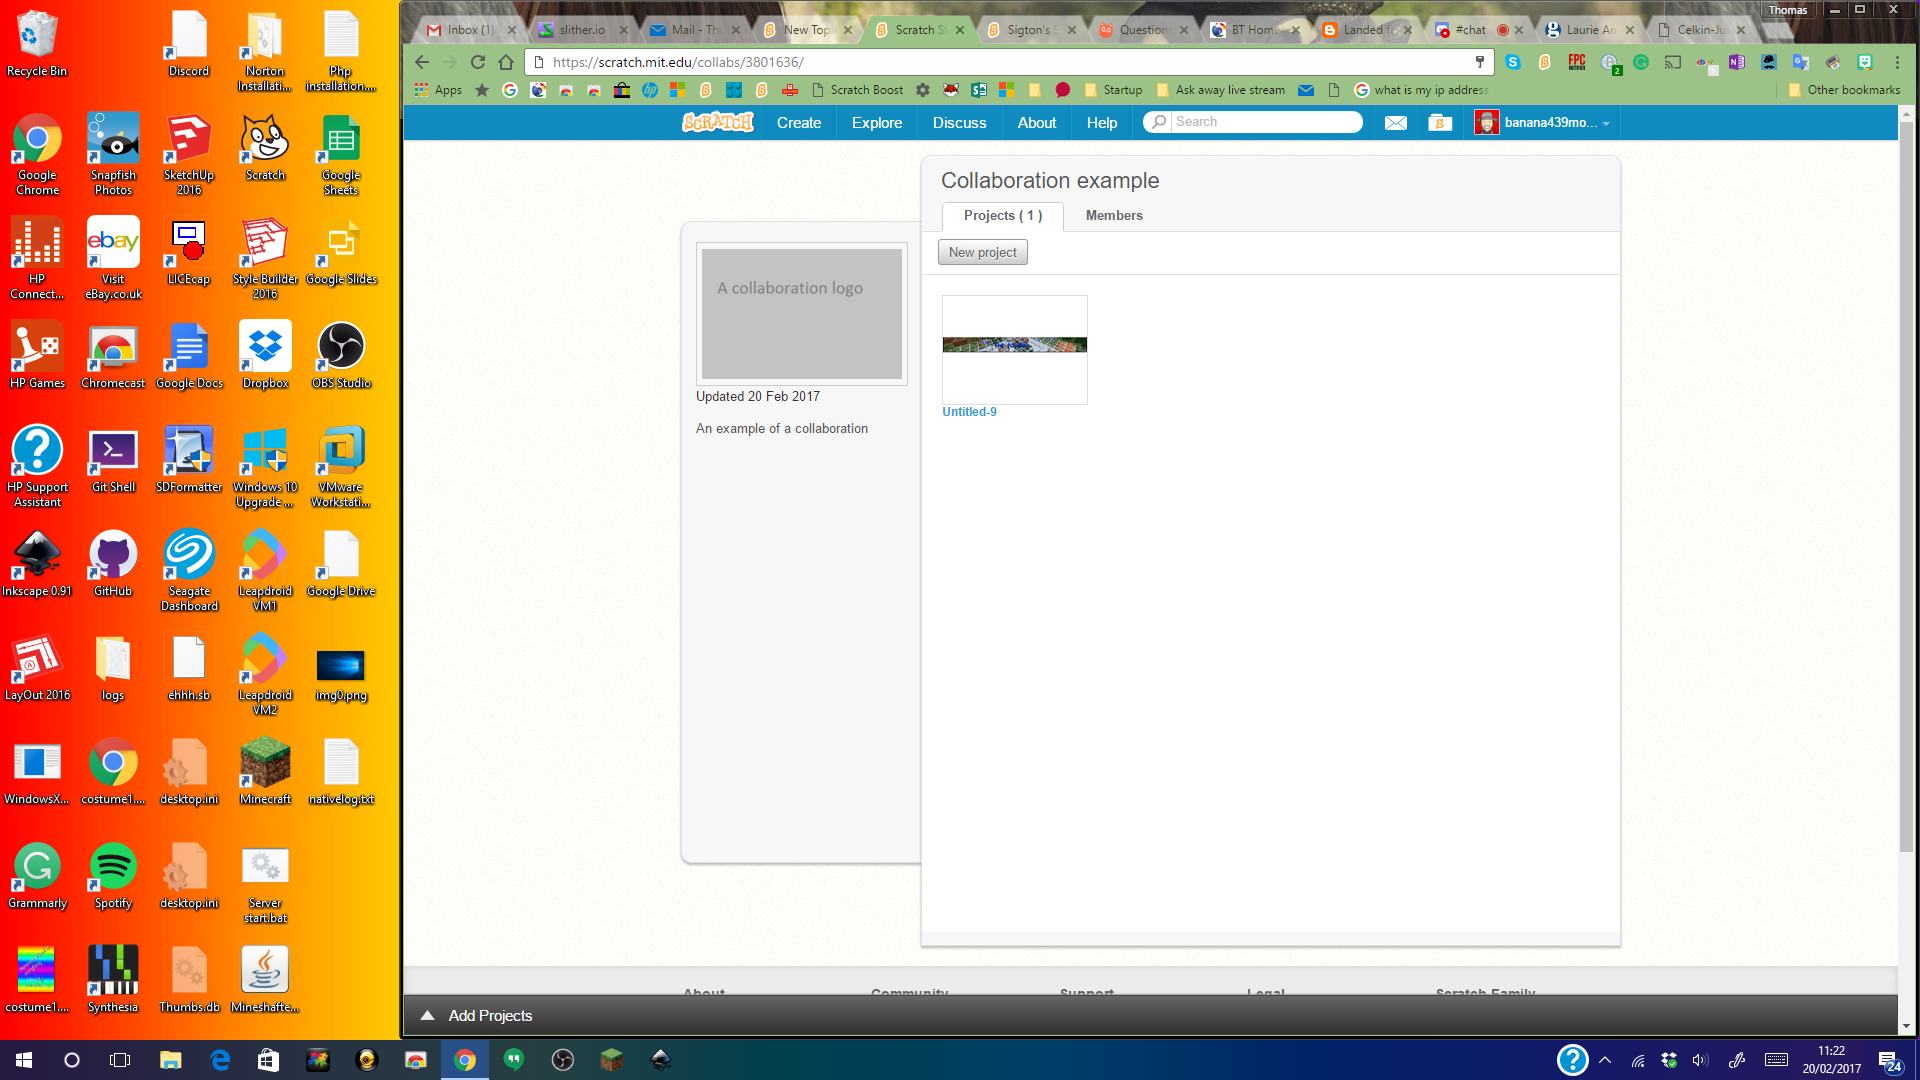1920x1080 pixels.
Task: Expand the banana439mo account dropdown
Action: (x=1606, y=123)
